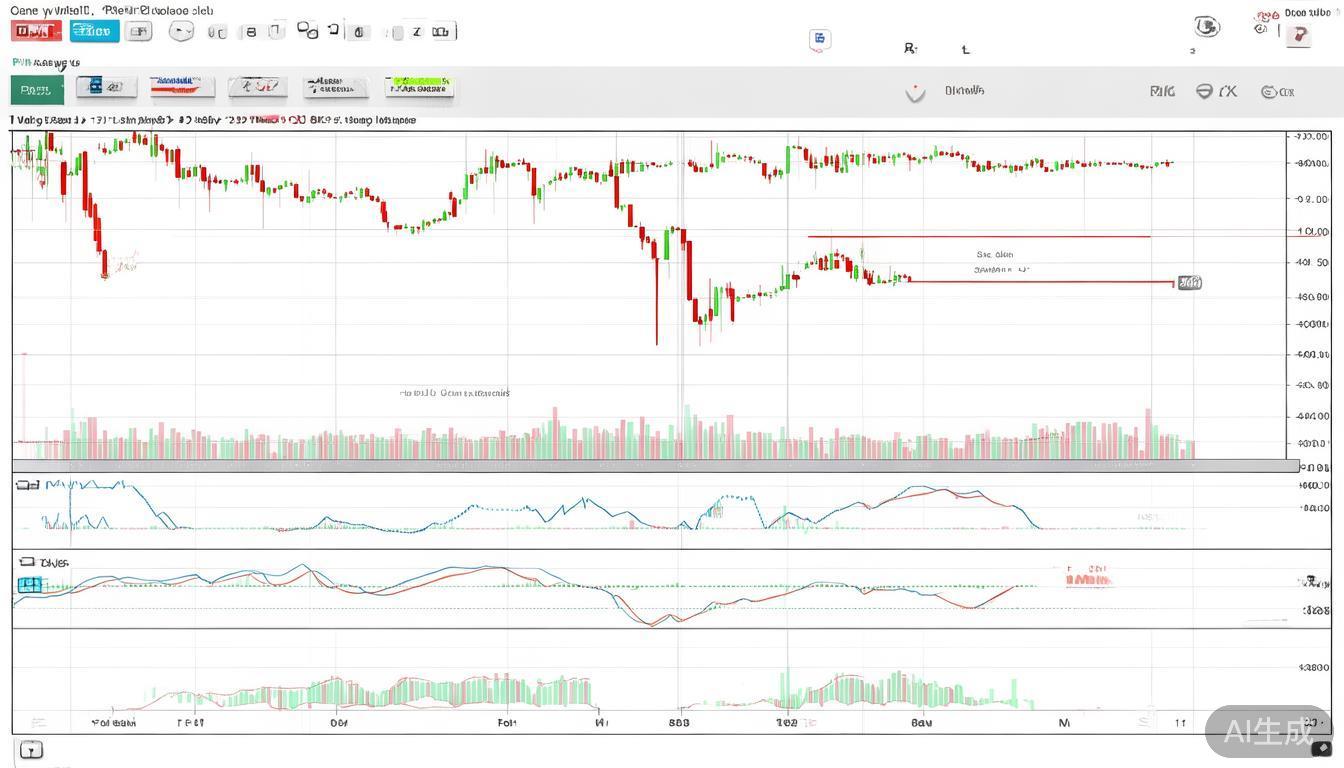Select the green tab on second toolbar row
Viewport: 1344px width, 768px height.
click(x=37, y=90)
